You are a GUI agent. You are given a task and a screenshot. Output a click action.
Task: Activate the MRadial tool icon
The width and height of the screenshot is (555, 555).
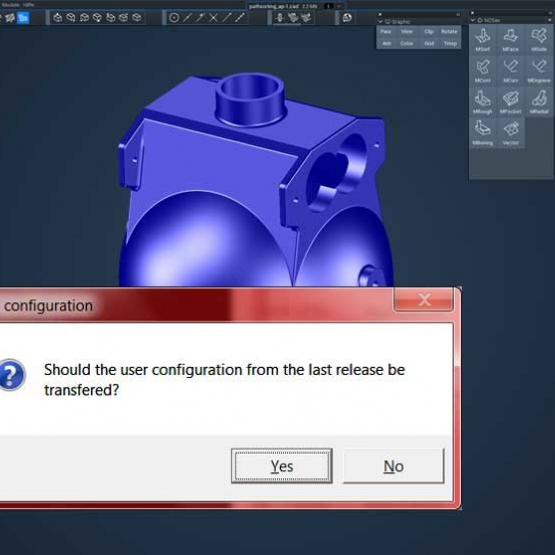tap(539, 102)
